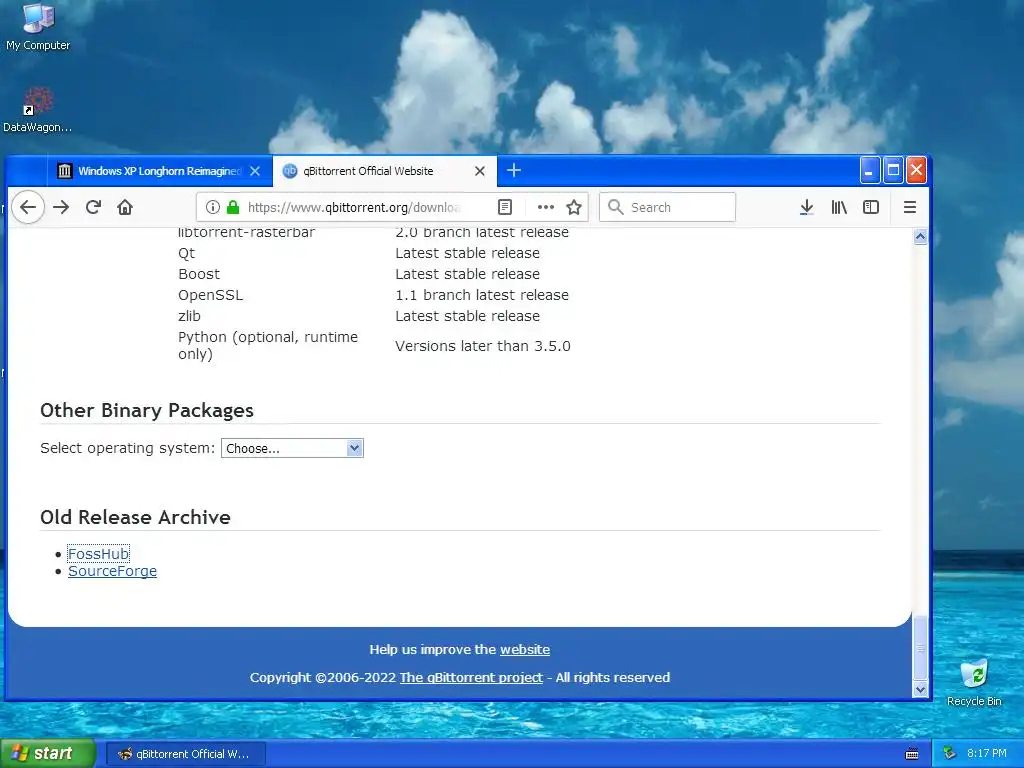Click Versions later than 3.5.0 text
This screenshot has width=1024, height=768.
[x=483, y=346]
